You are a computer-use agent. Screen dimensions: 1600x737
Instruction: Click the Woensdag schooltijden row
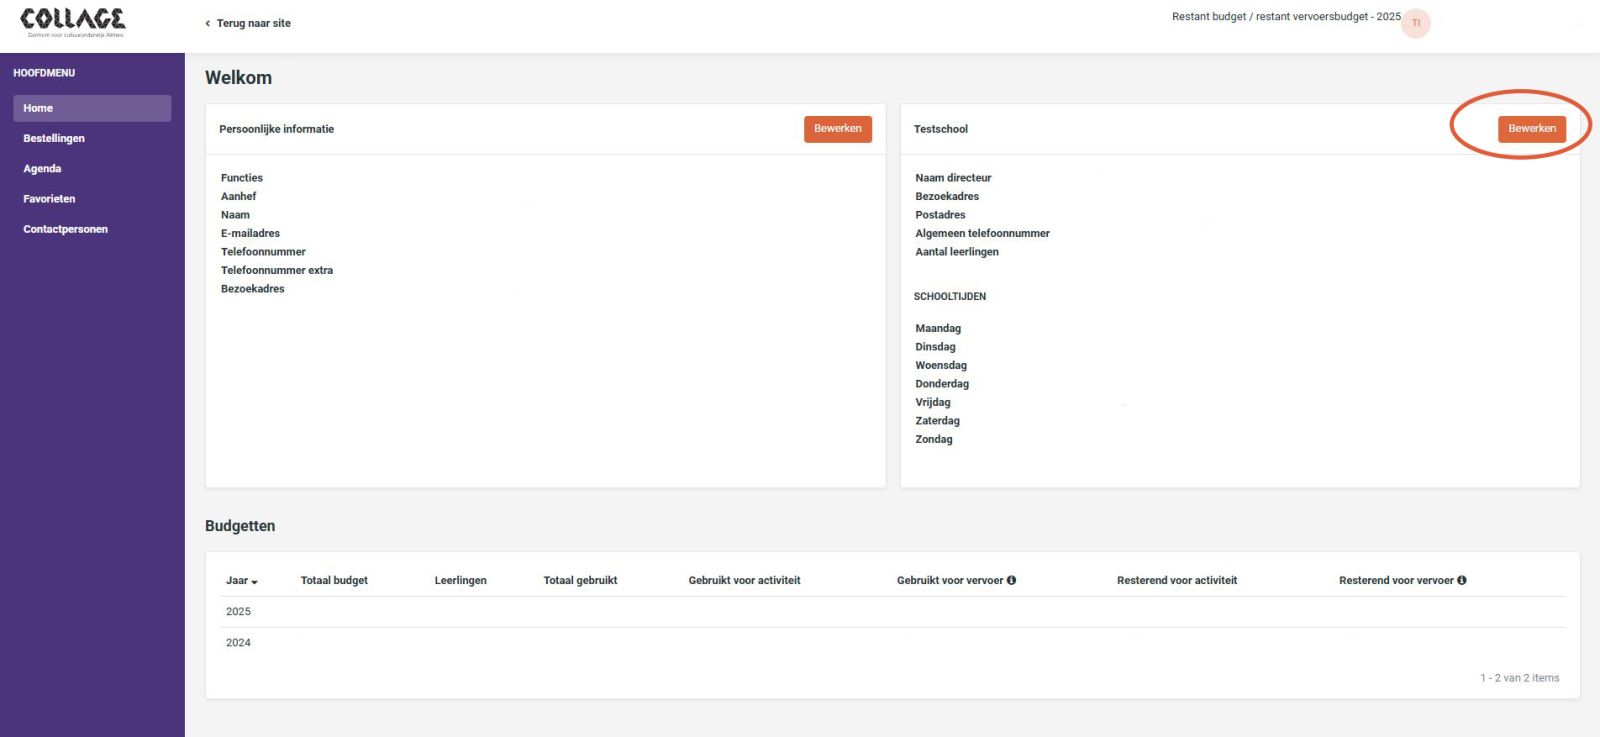(x=941, y=365)
